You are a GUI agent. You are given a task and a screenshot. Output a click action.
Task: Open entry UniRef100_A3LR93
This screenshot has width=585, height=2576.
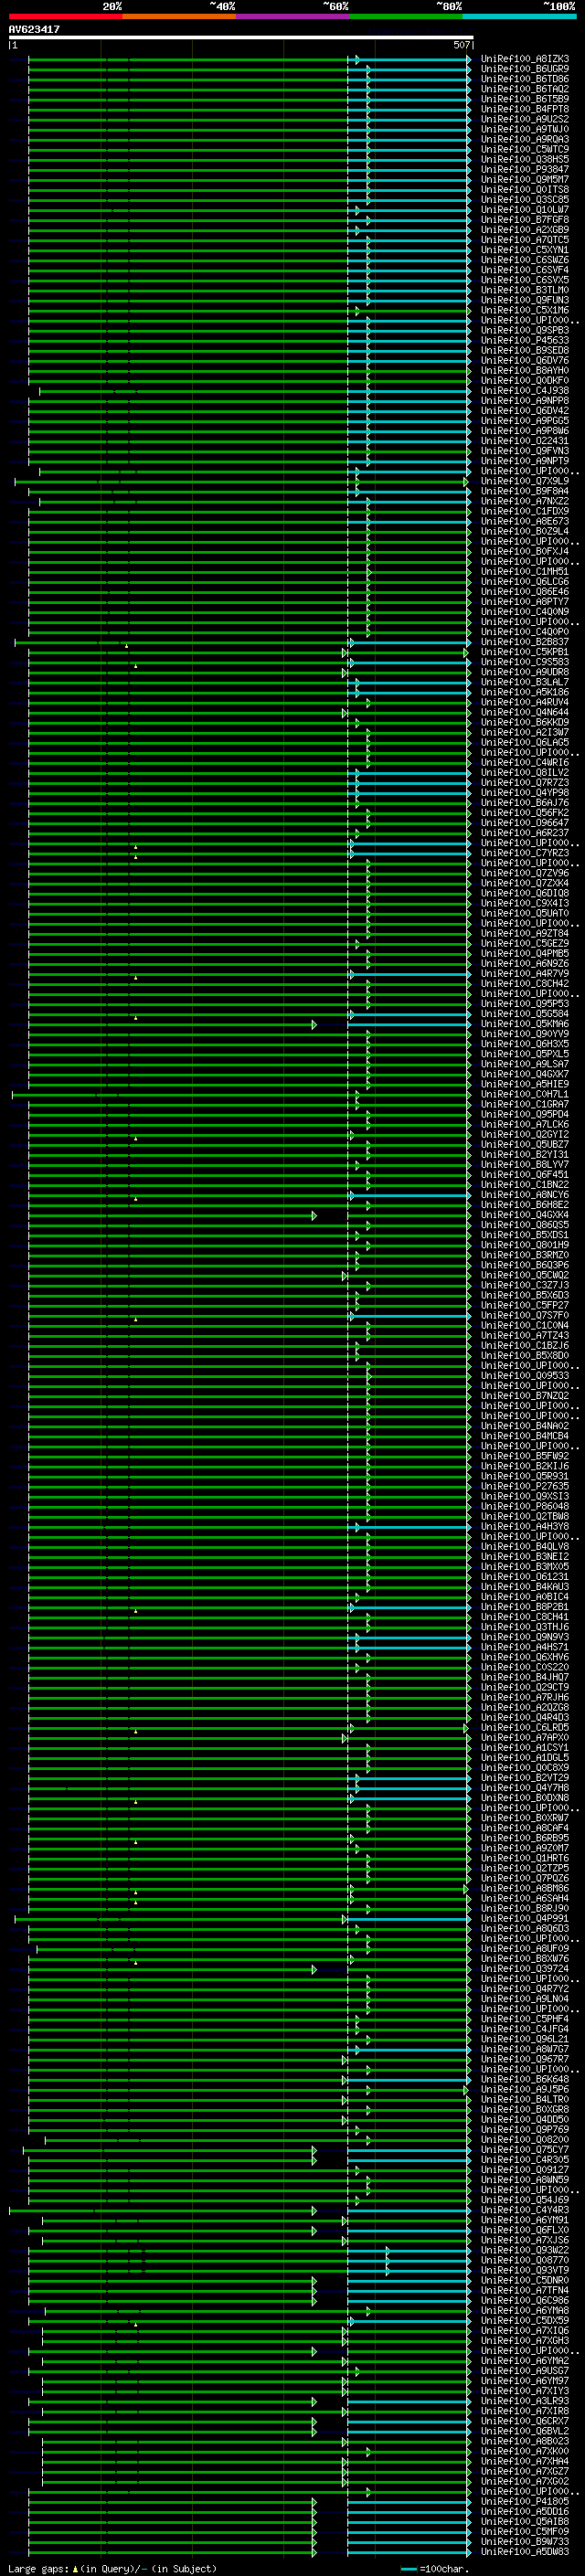525,2402
